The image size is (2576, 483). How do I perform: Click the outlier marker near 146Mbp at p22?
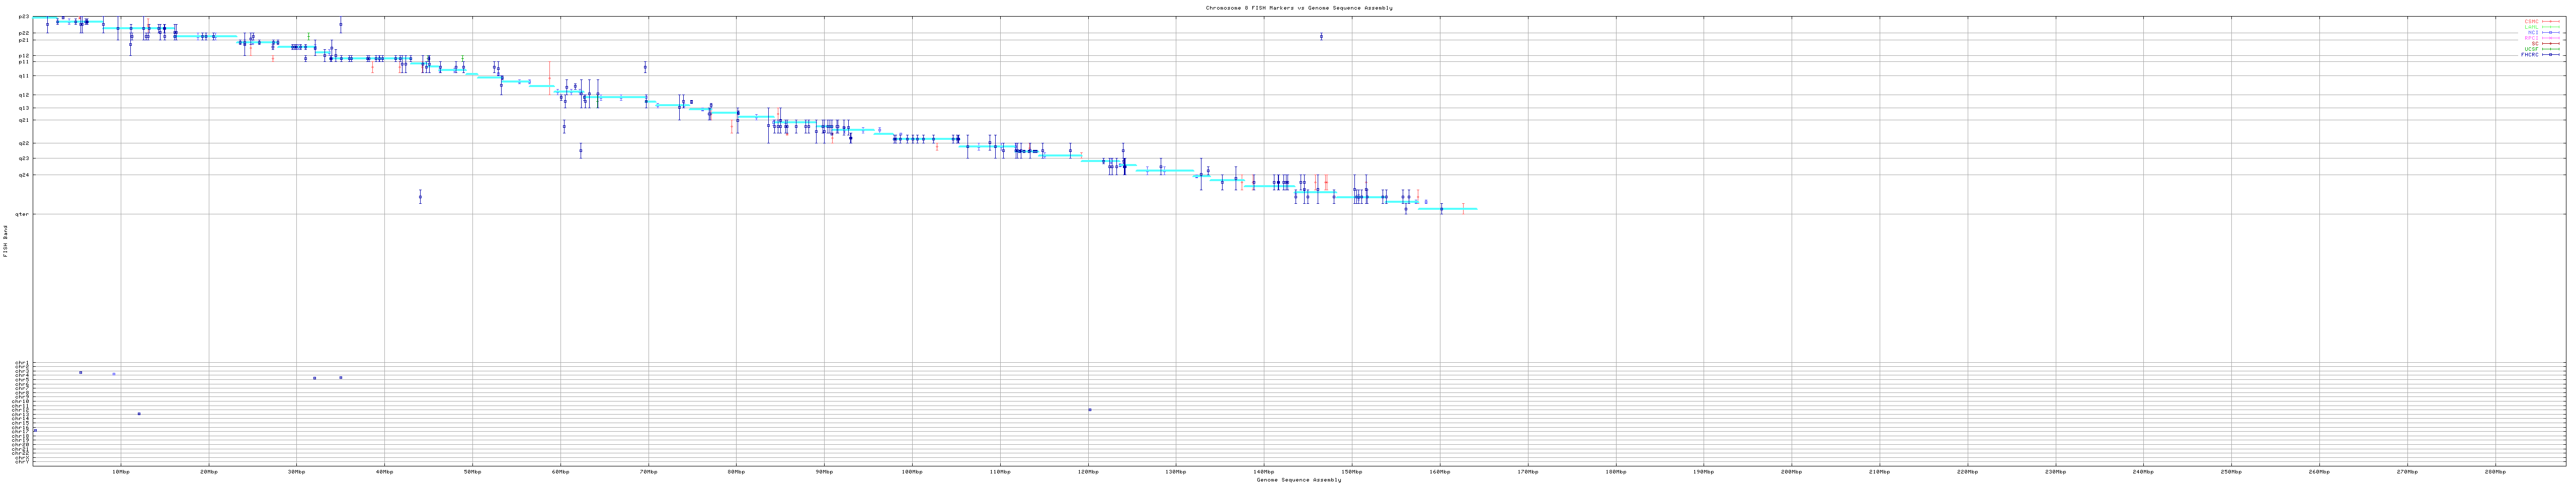1320,37
